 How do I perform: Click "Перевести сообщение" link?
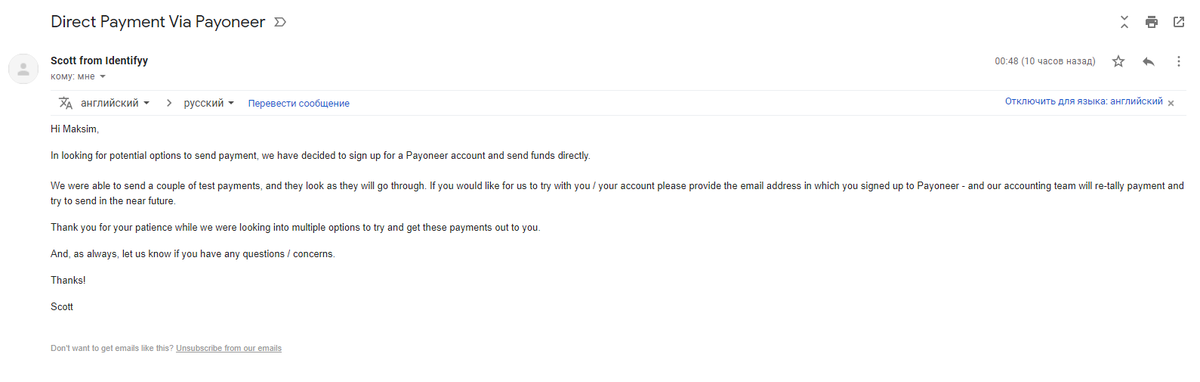[299, 103]
